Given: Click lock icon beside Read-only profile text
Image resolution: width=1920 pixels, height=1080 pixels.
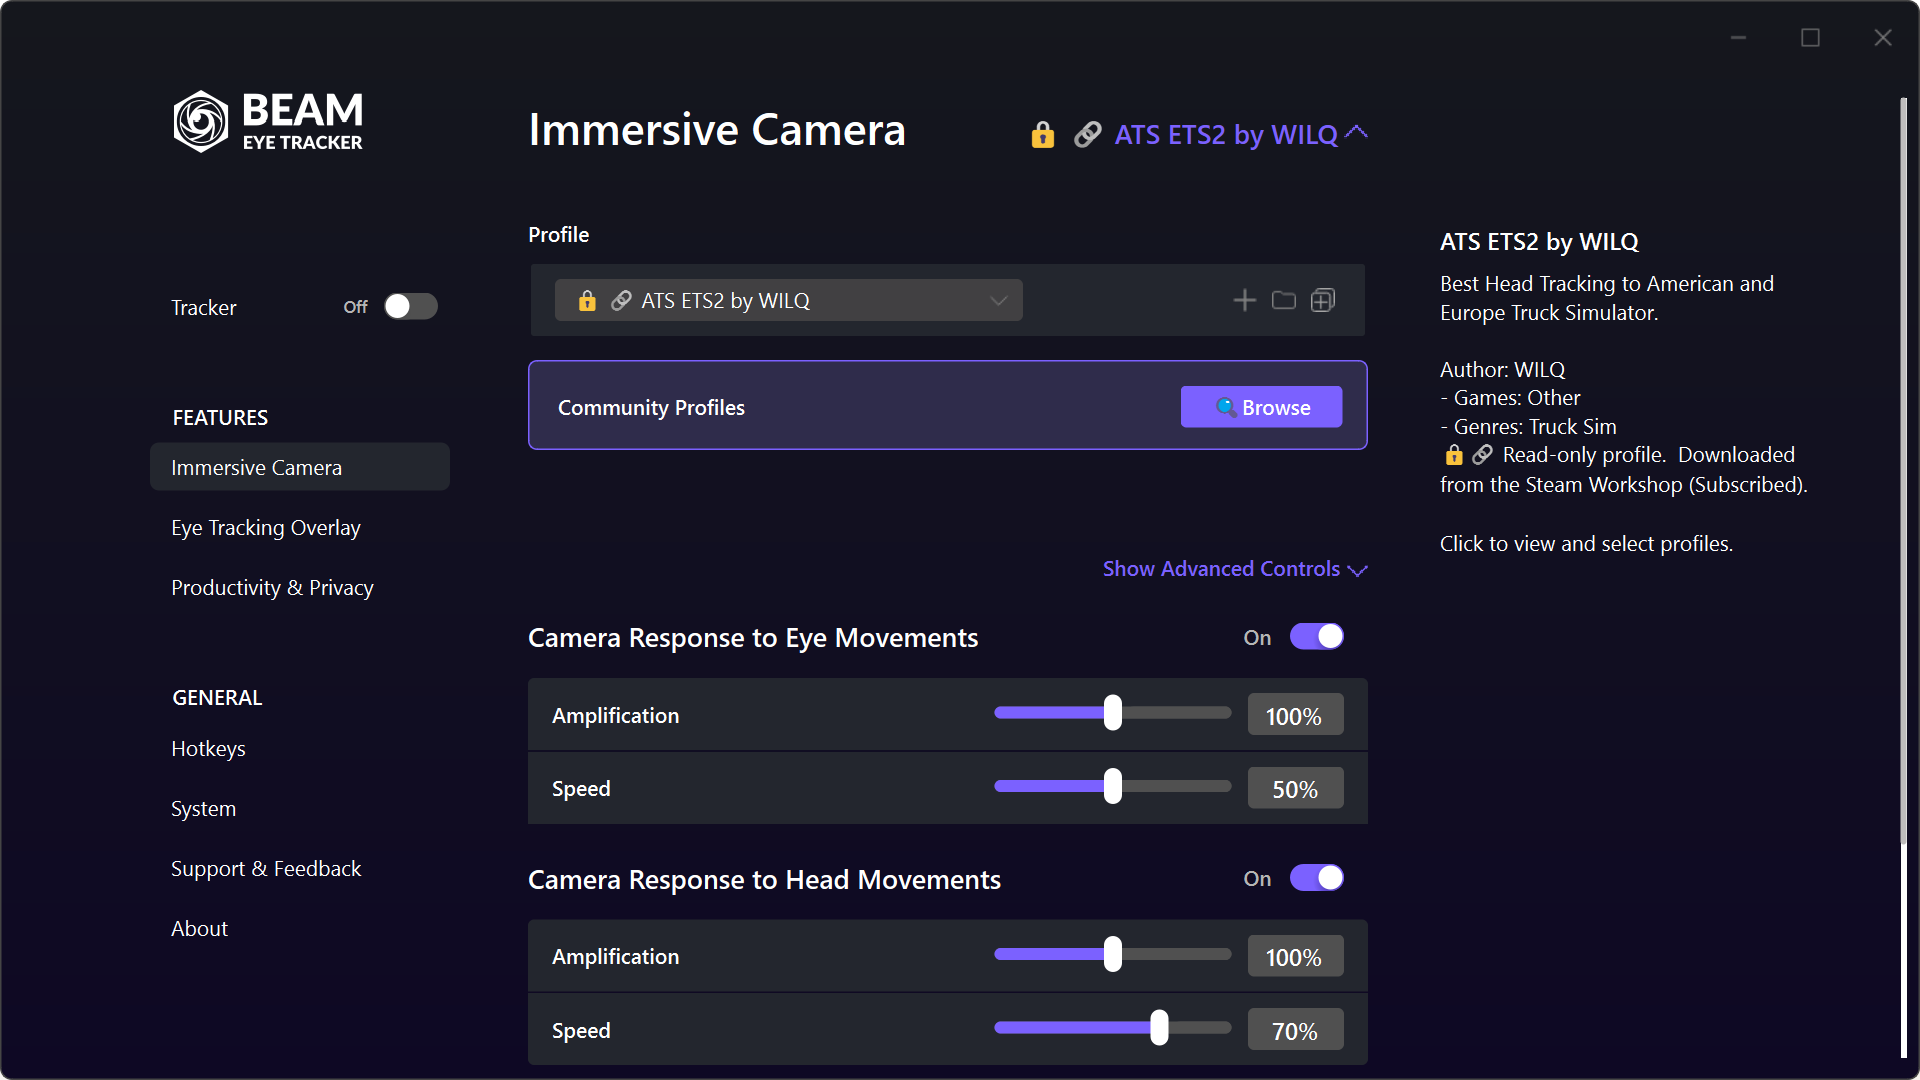Looking at the screenshot, I should tap(1454, 455).
